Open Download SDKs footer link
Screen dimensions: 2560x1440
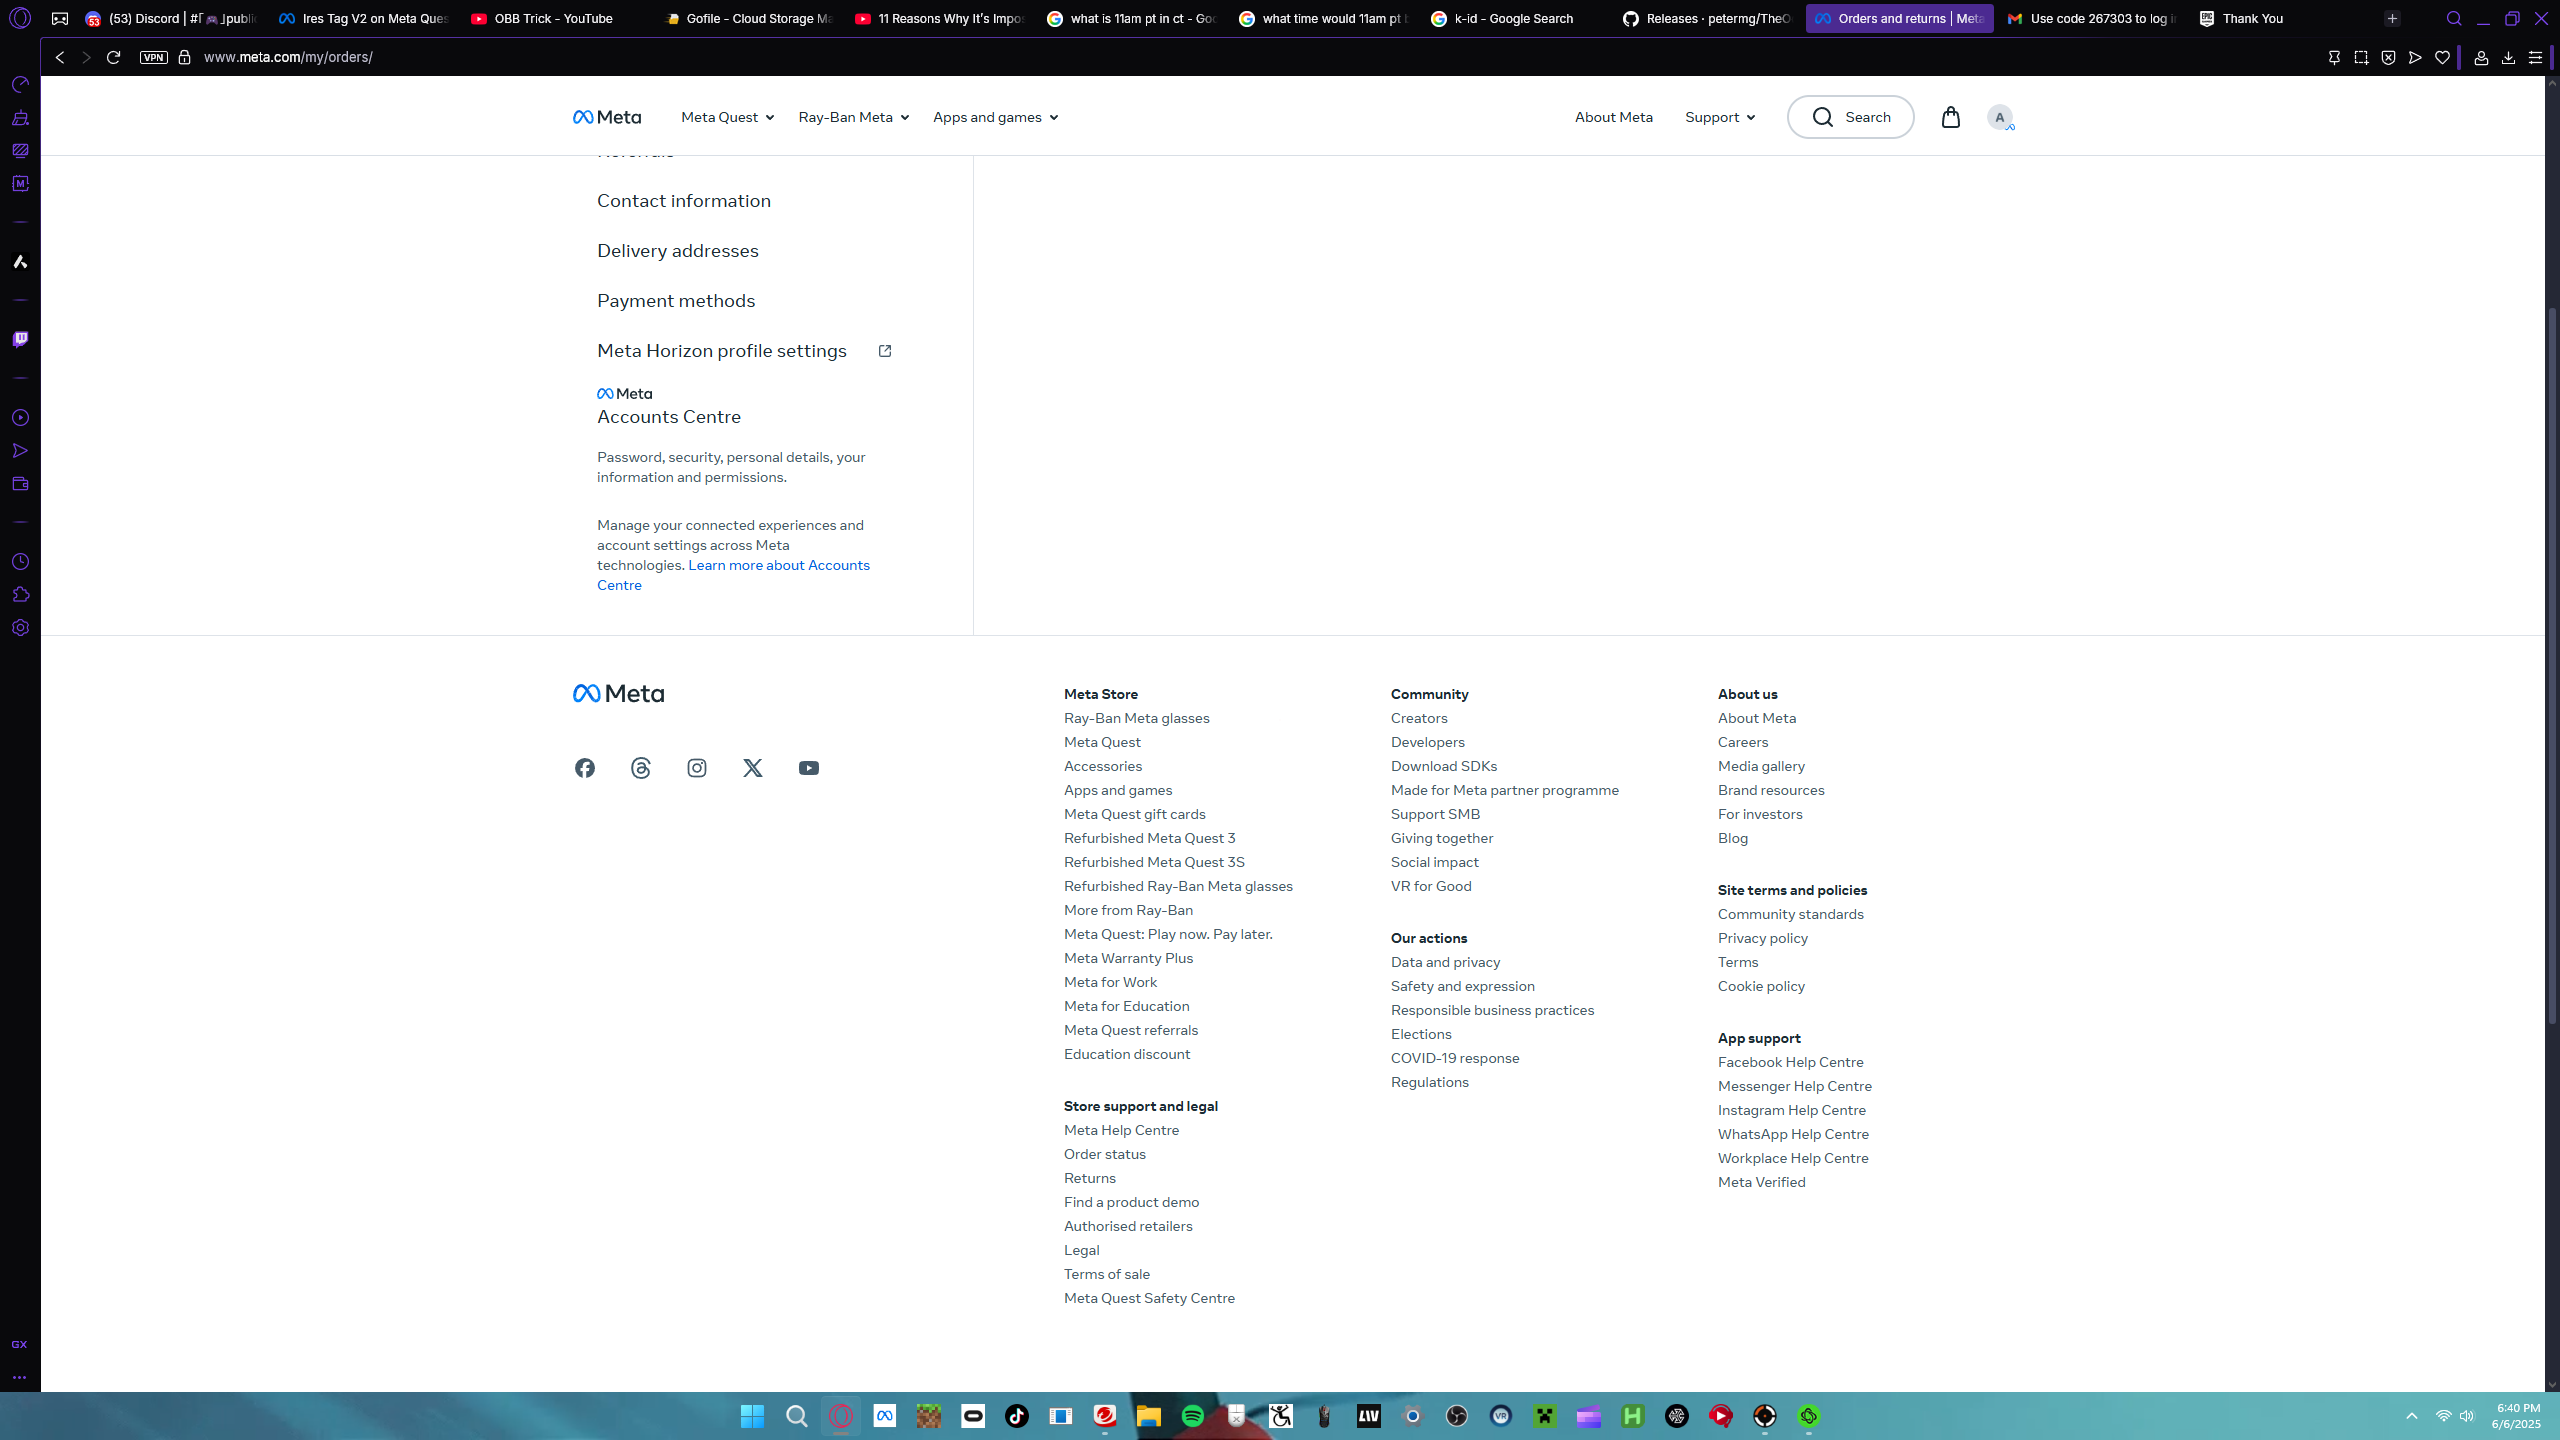click(1444, 766)
